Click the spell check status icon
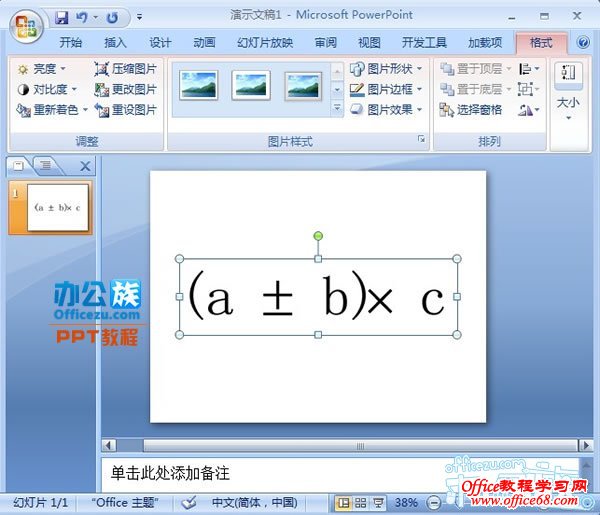This screenshot has height=515, width=600. point(189,502)
